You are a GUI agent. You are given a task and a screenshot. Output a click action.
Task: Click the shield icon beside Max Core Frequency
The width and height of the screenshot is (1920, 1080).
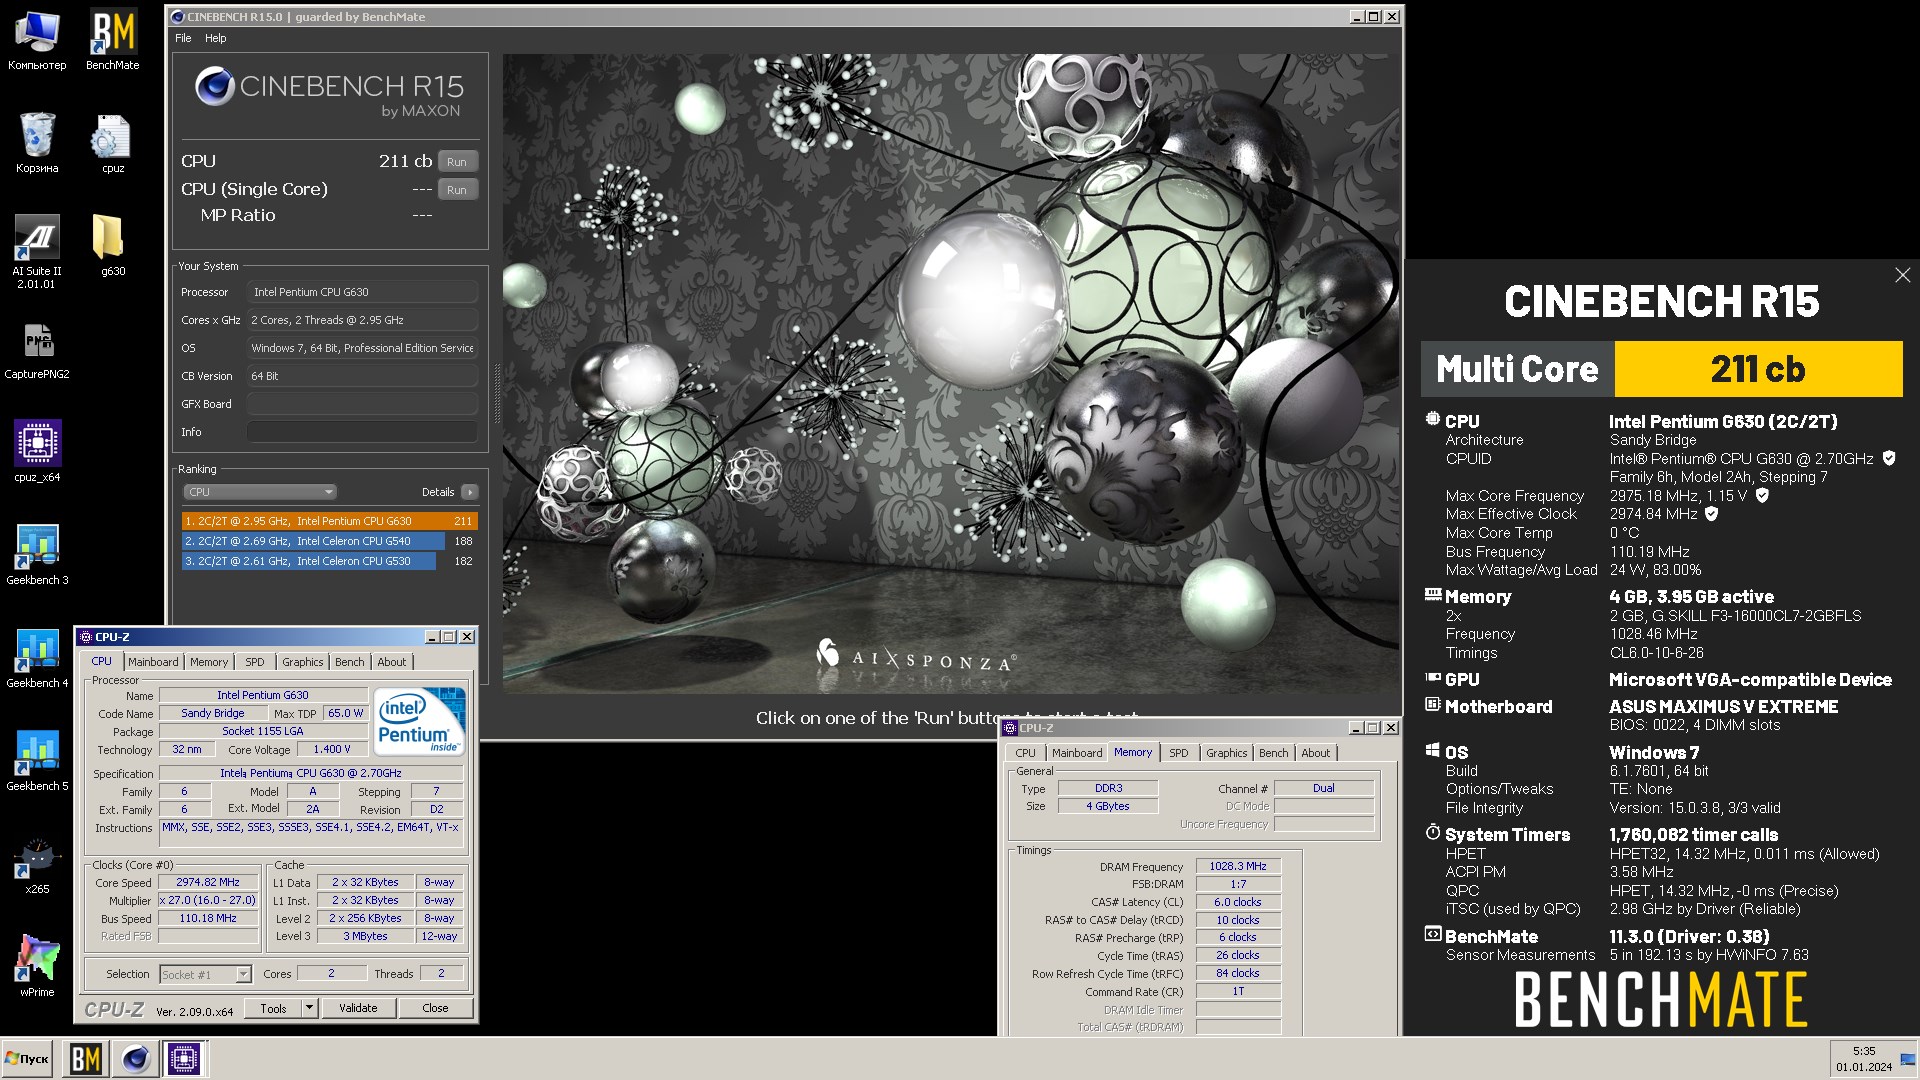[1762, 495]
